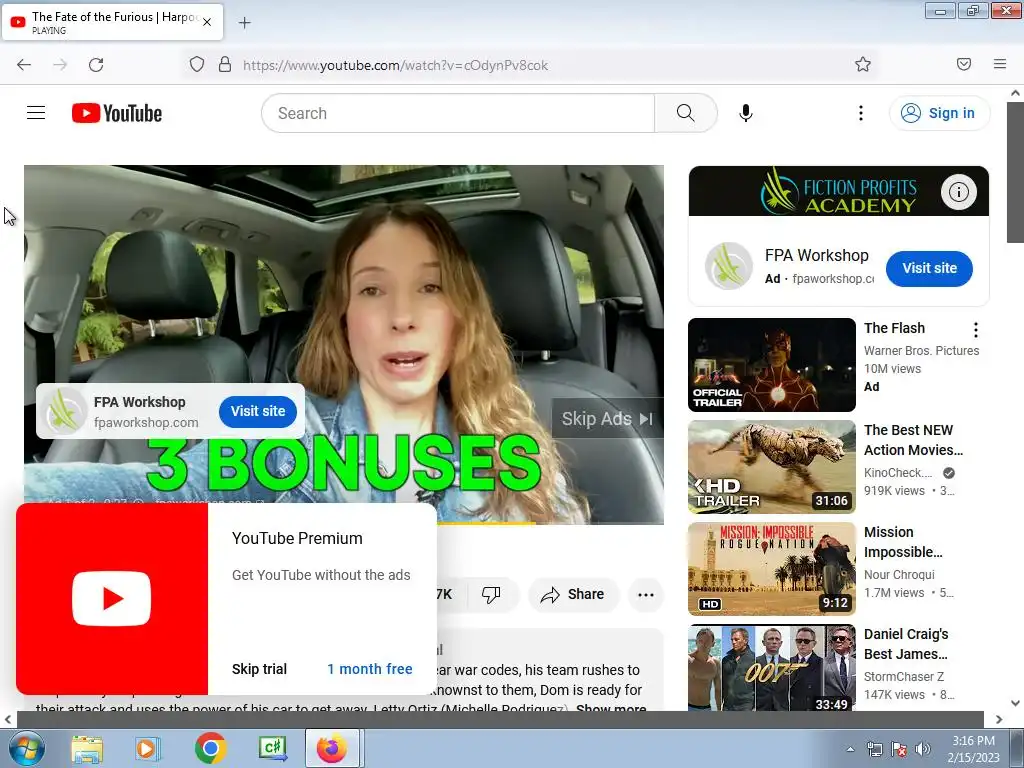Click the Sign in button
1024x768 pixels.
coord(939,113)
